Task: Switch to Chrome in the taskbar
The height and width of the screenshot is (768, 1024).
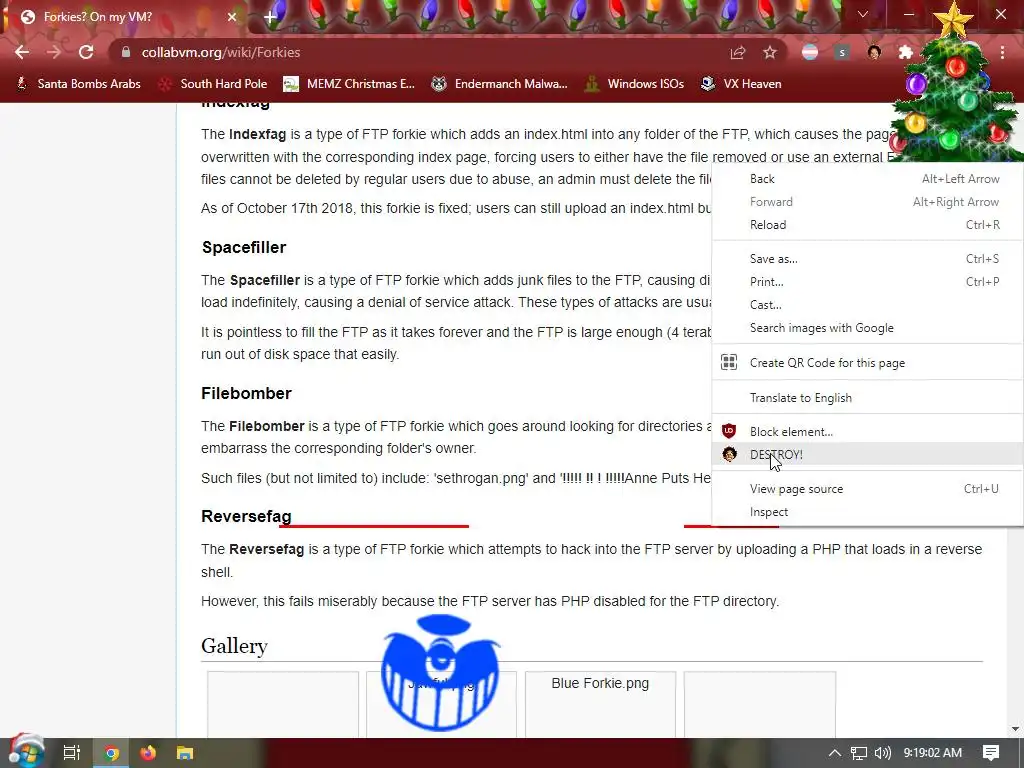Action: pyautogui.click(x=112, y=753)
